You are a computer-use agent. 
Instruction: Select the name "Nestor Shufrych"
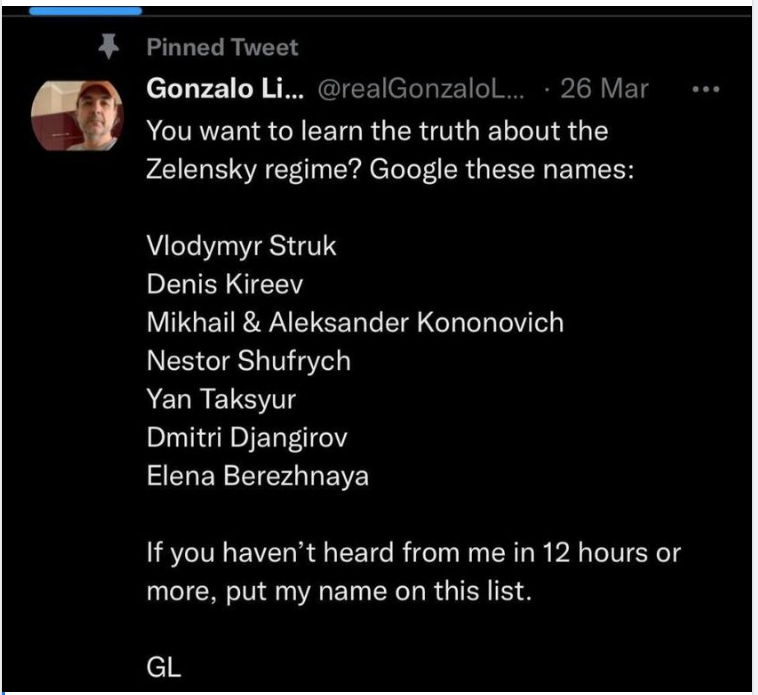point(248,361)
